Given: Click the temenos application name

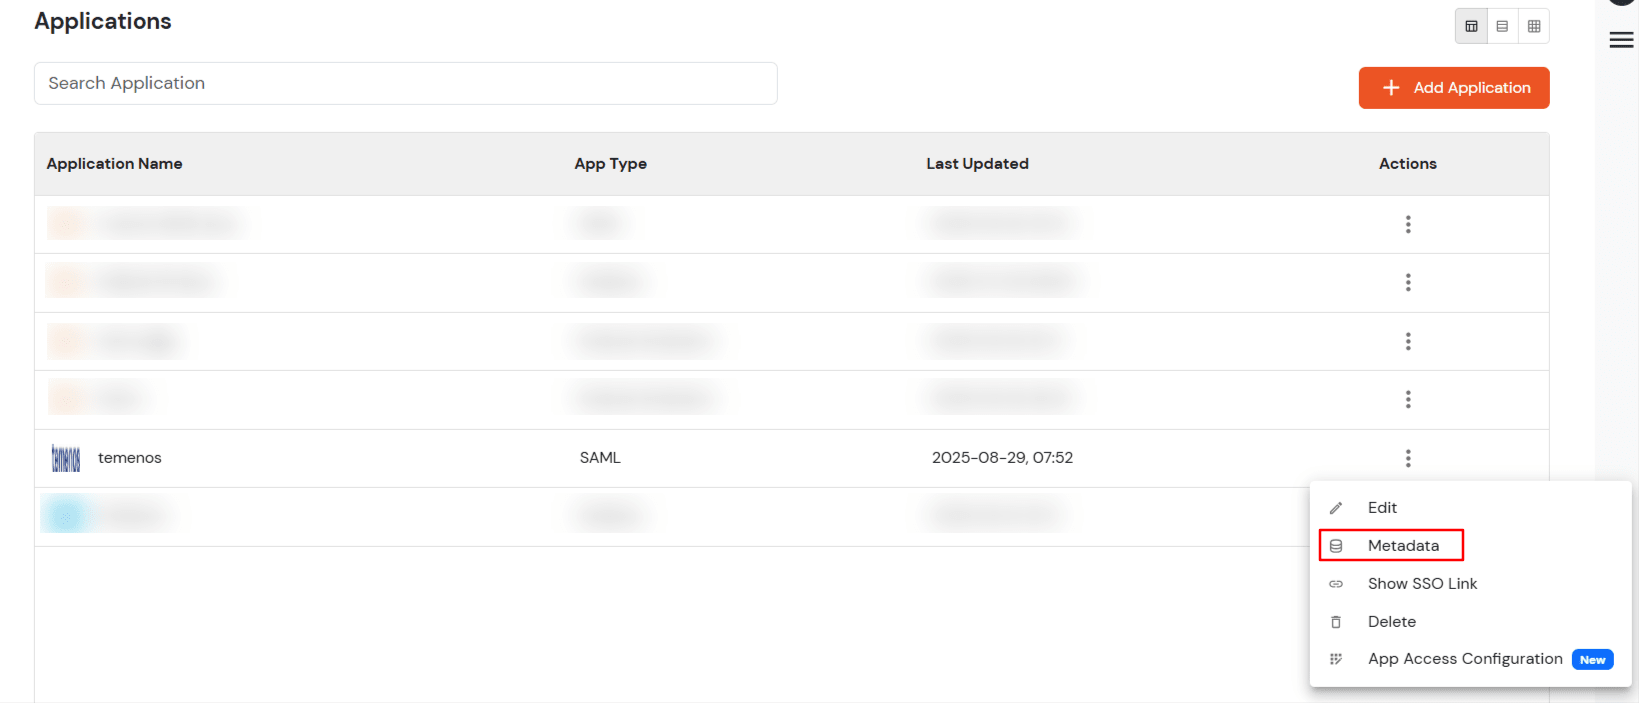Looking at the screenshot, I should point(130,458).
